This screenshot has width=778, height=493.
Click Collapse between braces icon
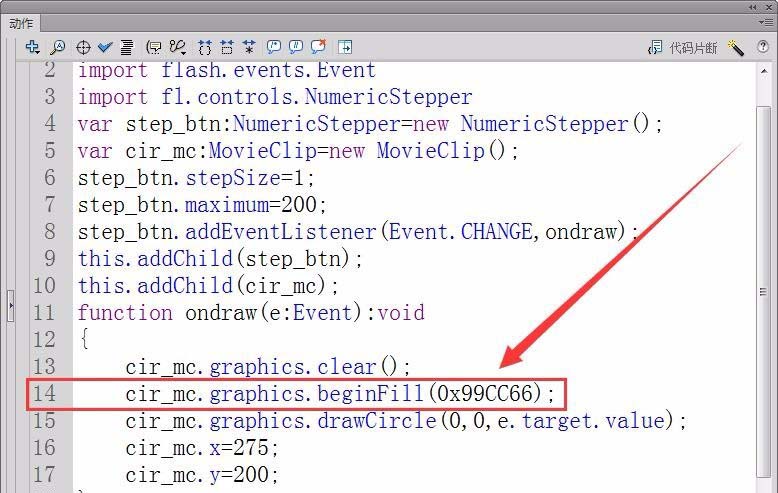pyautogui.click(x=204, y=48)
